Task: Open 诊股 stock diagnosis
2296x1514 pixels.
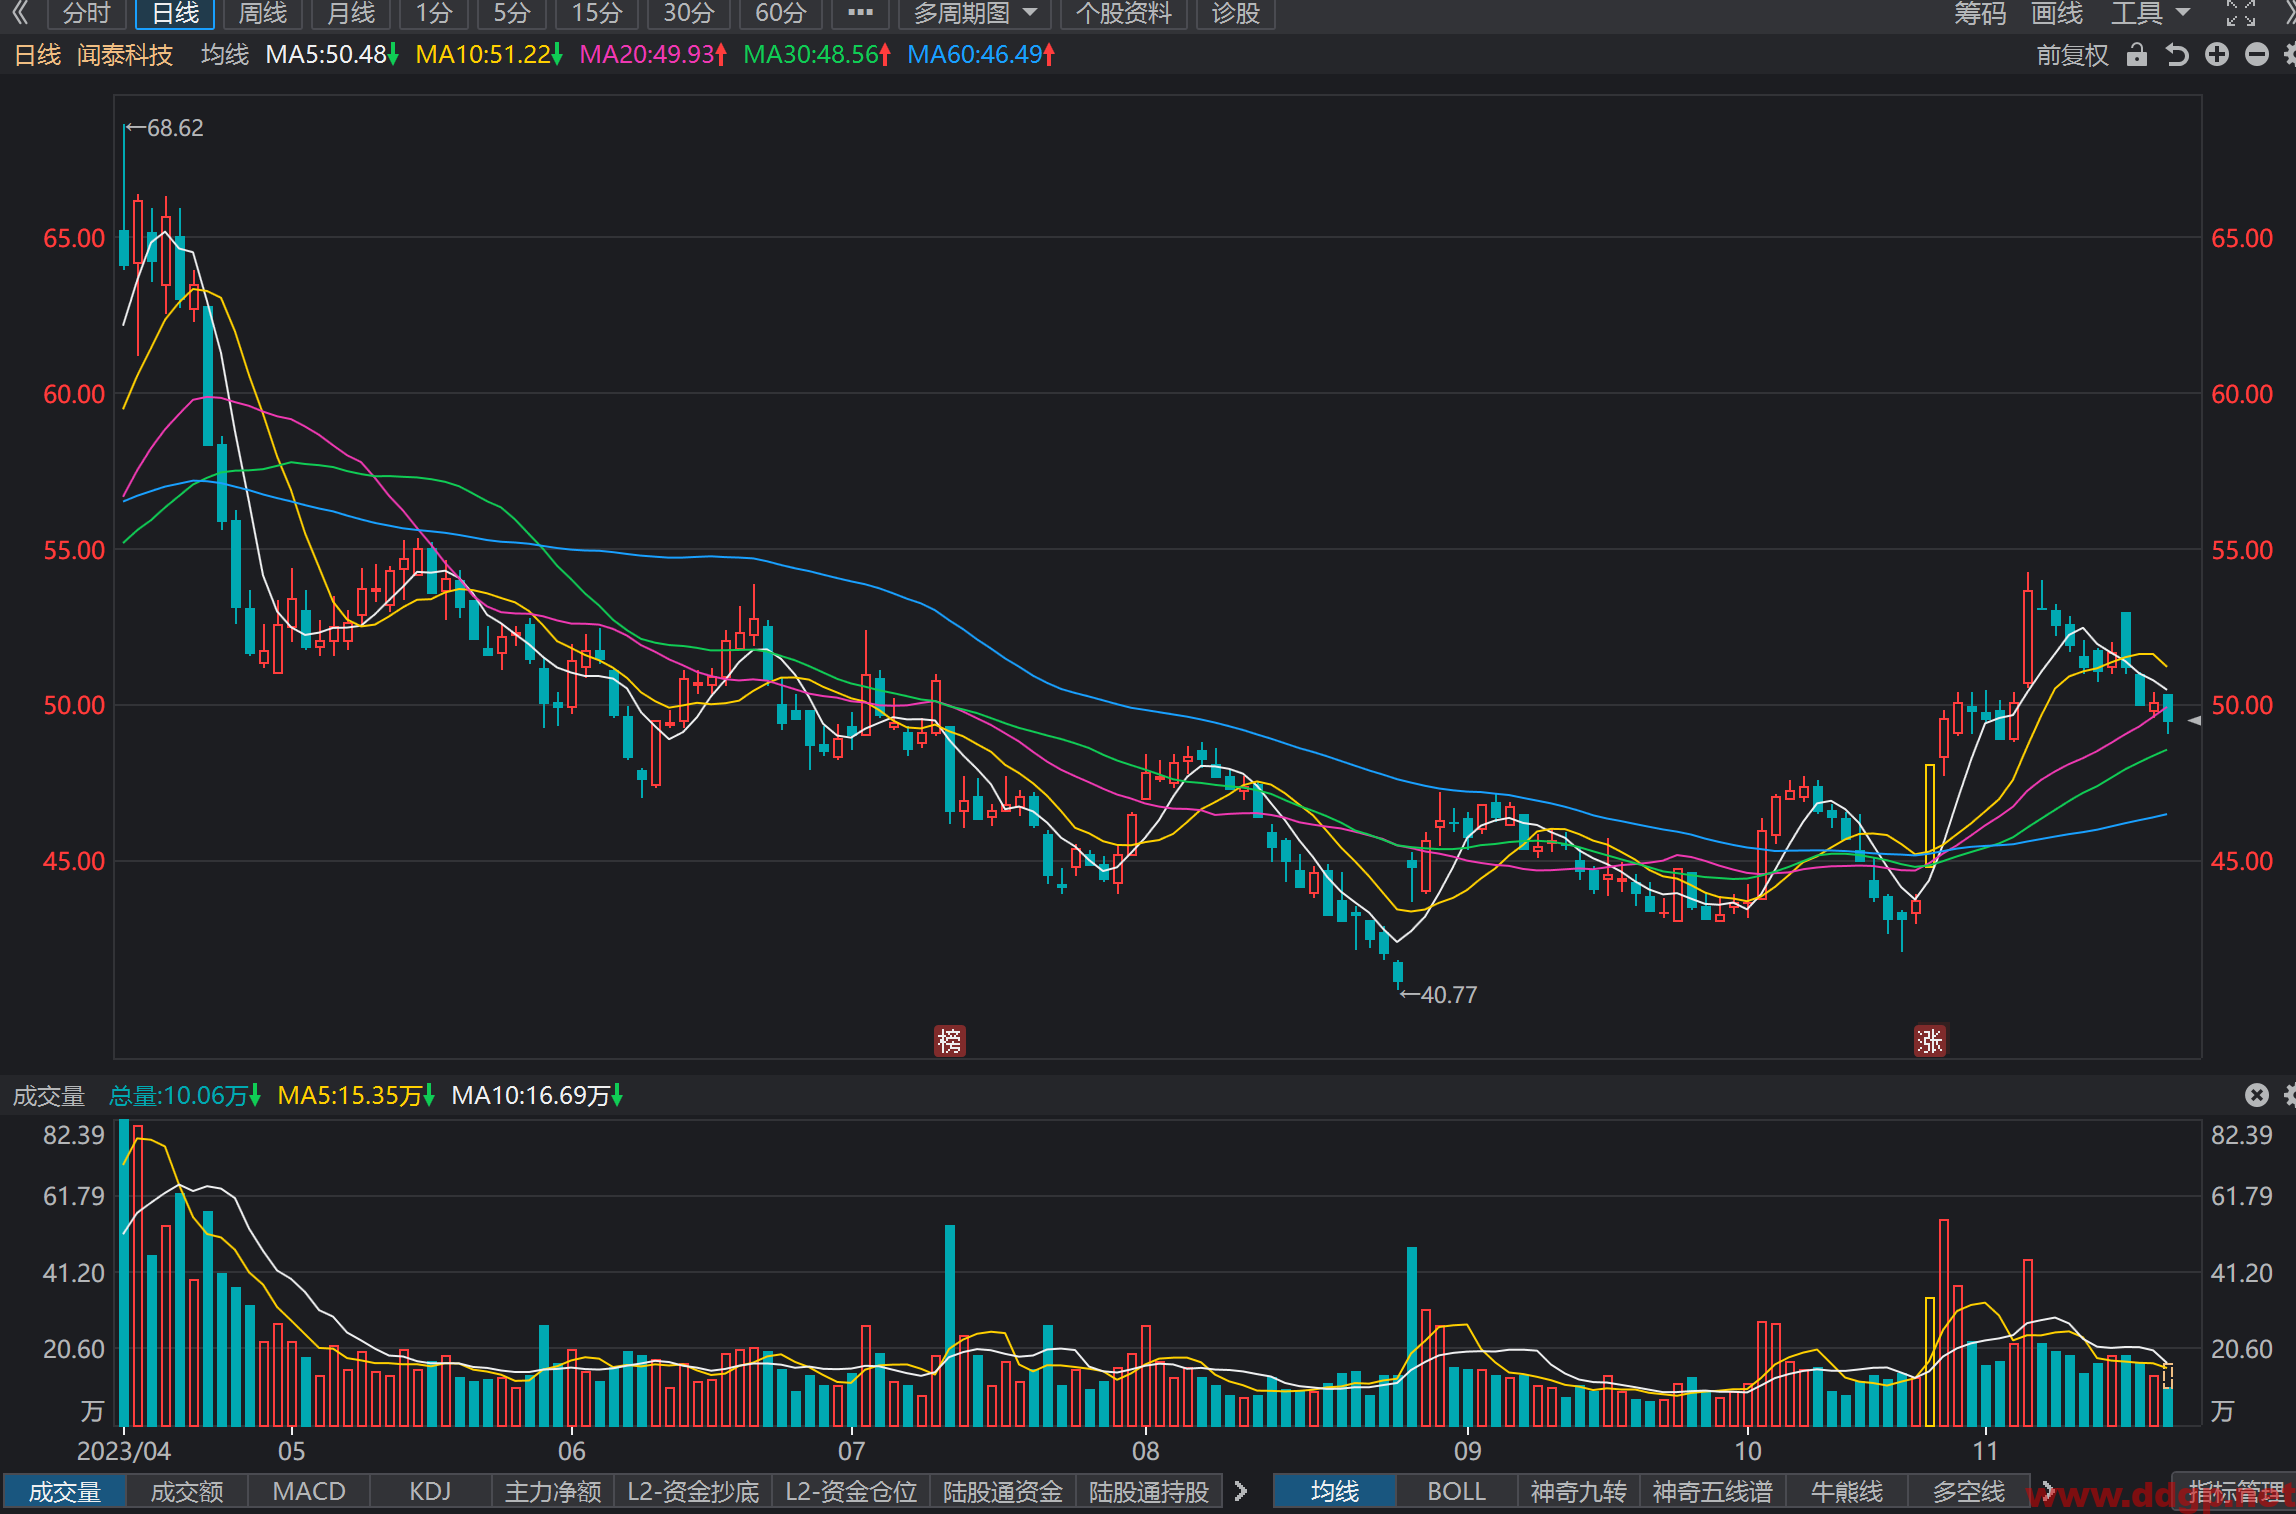Action: point(1236,13)
